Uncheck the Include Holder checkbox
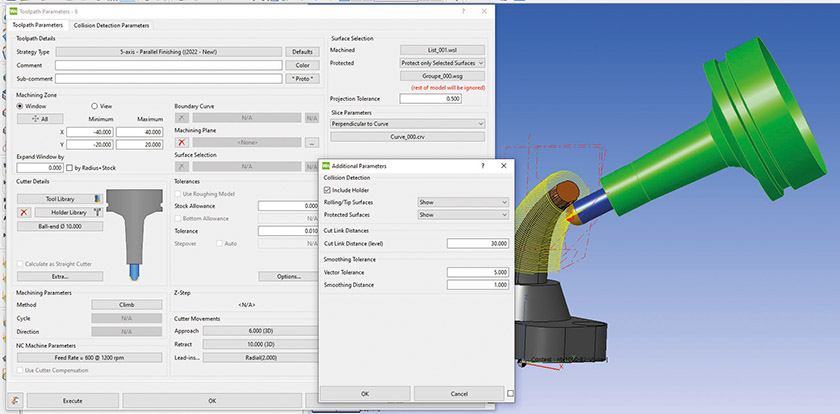This screenshot has width=840, height=414. [329, 188]
